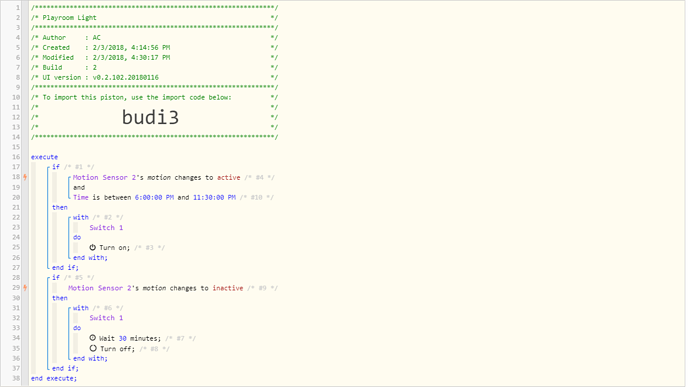This screenshot has width=690, height=391.
Task: Click 'end with;' on line 26
Action: click(x=90, y=258)
